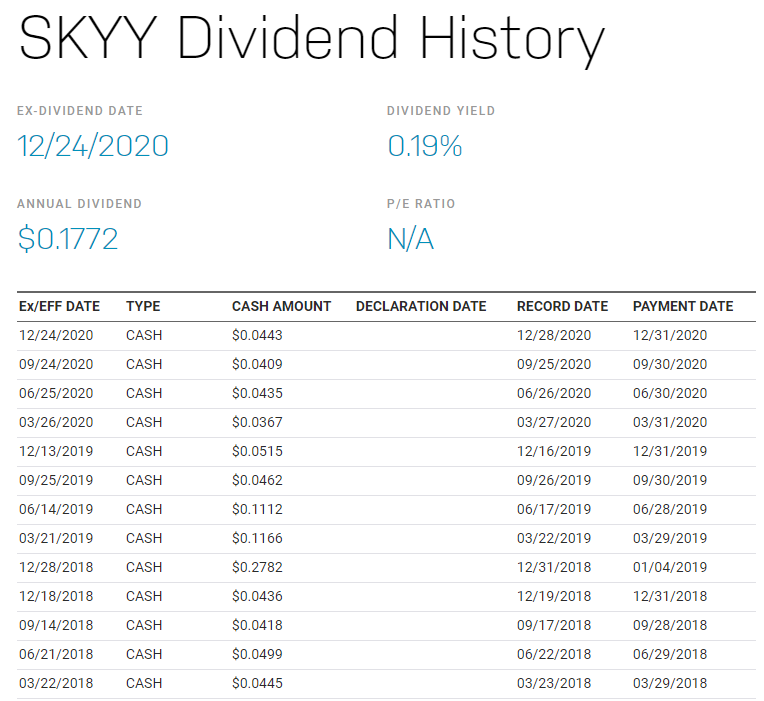This screenshot has height=701, width=764.
Task: Click the dividend yield value 0.19%
Action: (x=425, y=146)
